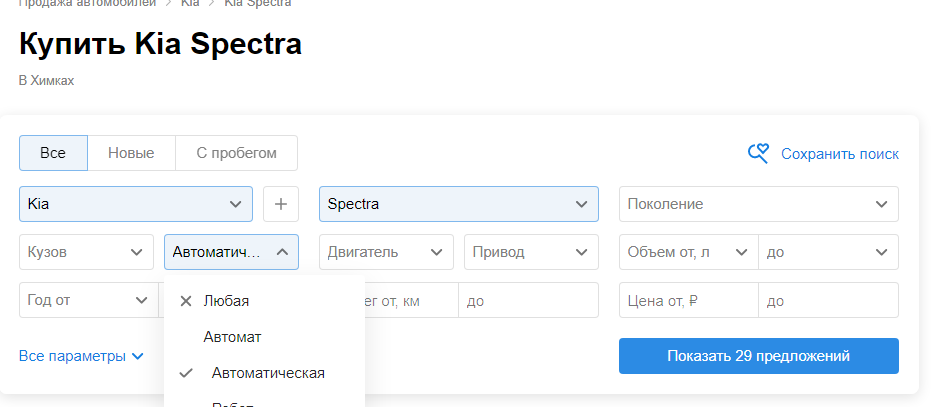Screen dimensions: 931x407
Task: Open the engine volume до dropdown
Action: (829, 252)
